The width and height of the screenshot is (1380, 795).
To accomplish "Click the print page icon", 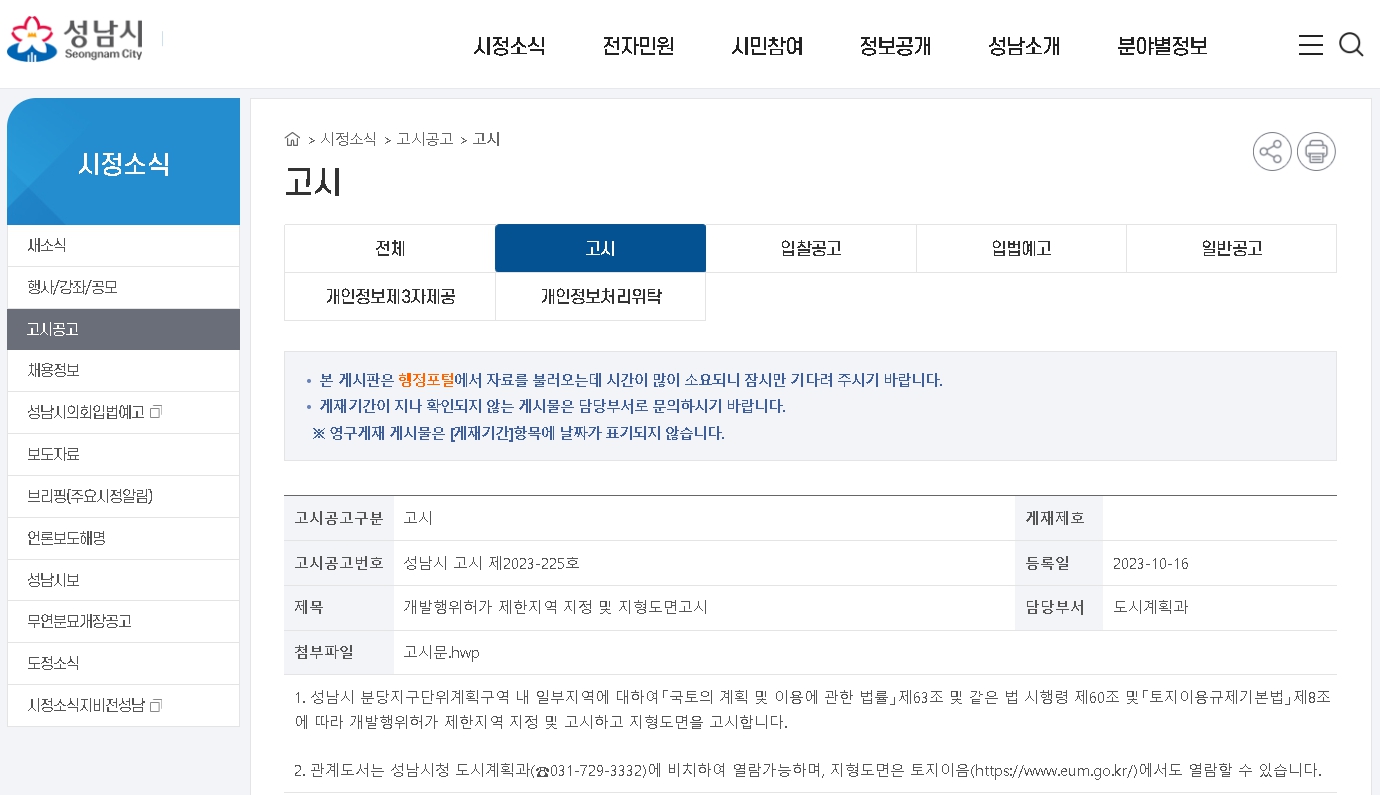I will 1316,152.
